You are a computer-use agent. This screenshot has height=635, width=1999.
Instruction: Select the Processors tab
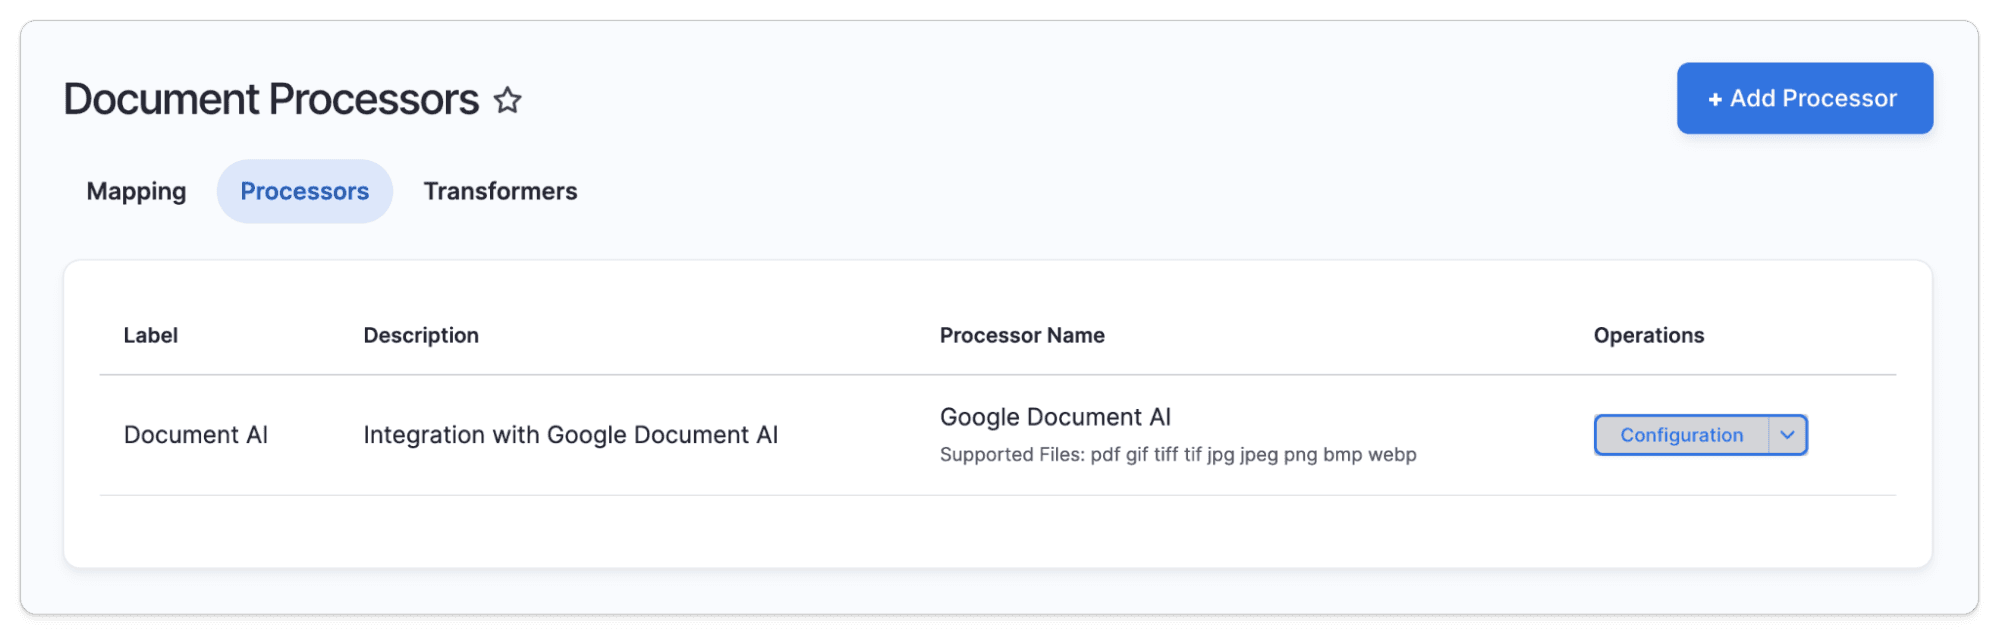tap(305, 191)
